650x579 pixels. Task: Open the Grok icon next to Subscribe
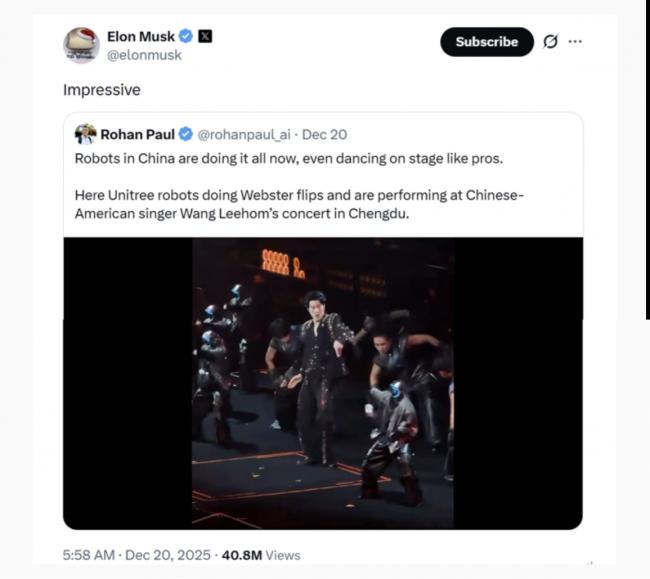point(550,42)
